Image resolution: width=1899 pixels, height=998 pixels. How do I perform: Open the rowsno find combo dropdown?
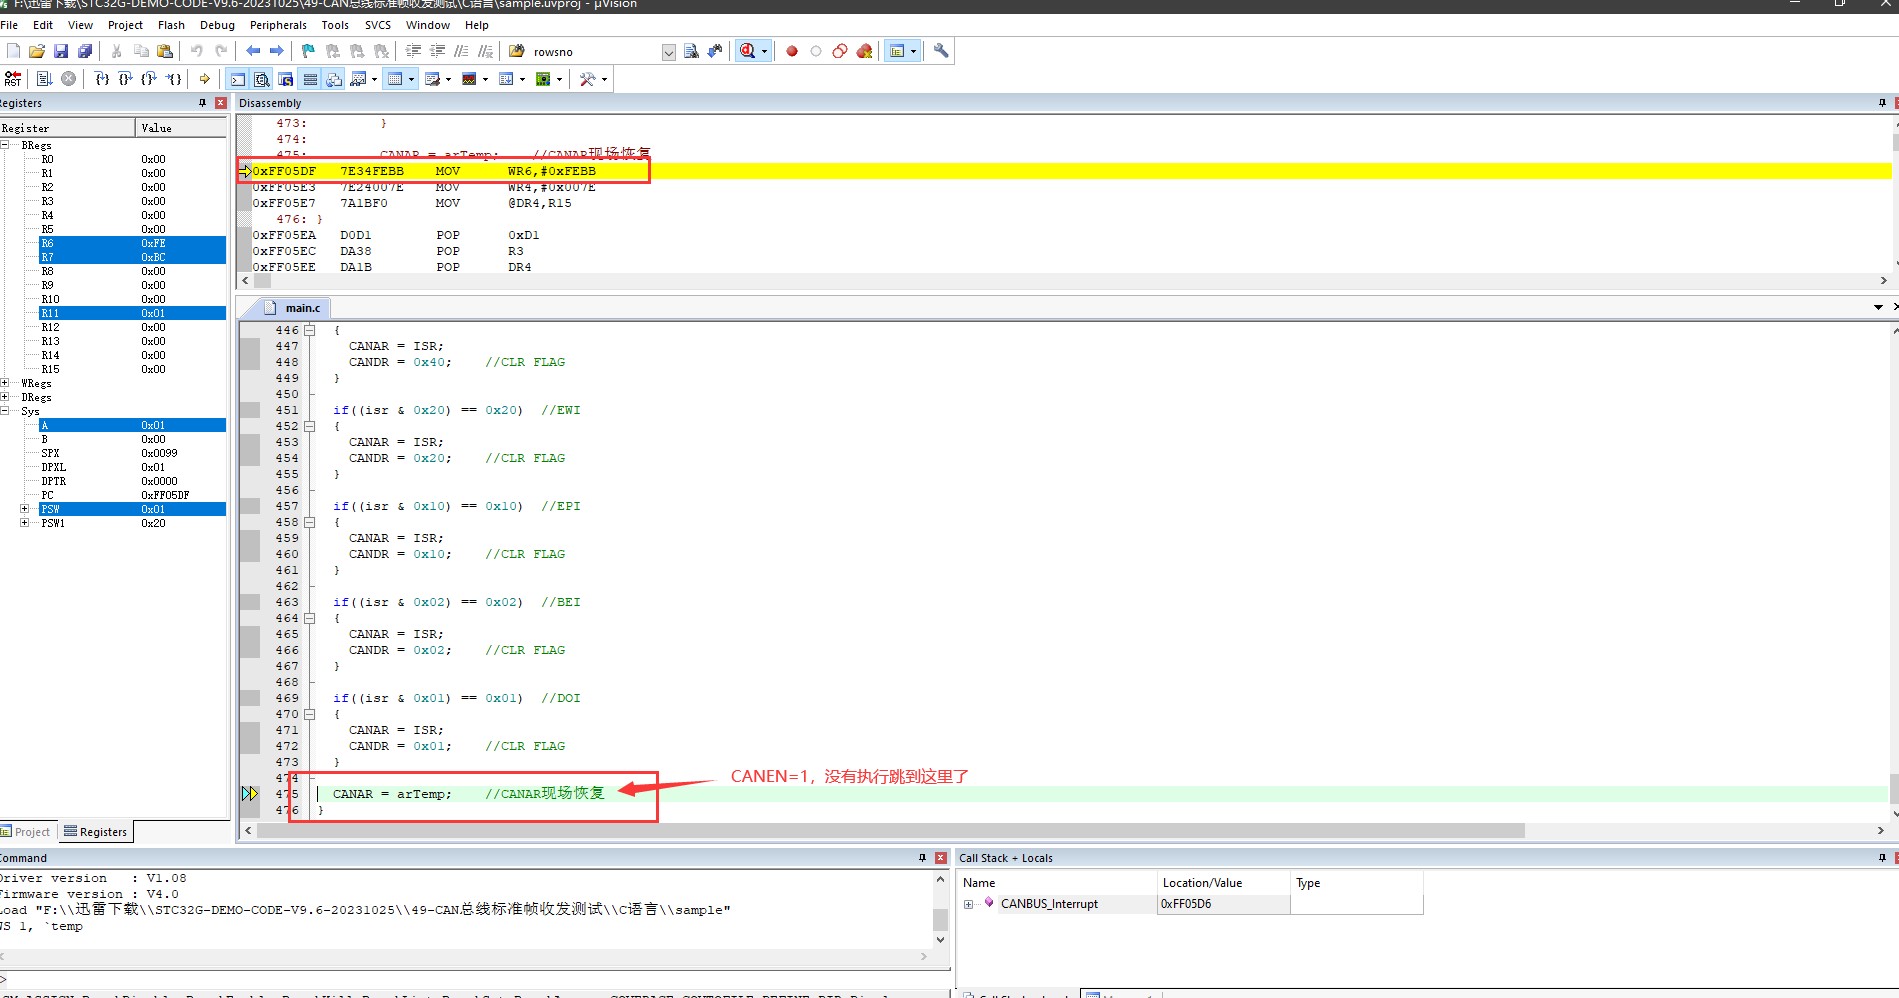[x=668, y=52]
